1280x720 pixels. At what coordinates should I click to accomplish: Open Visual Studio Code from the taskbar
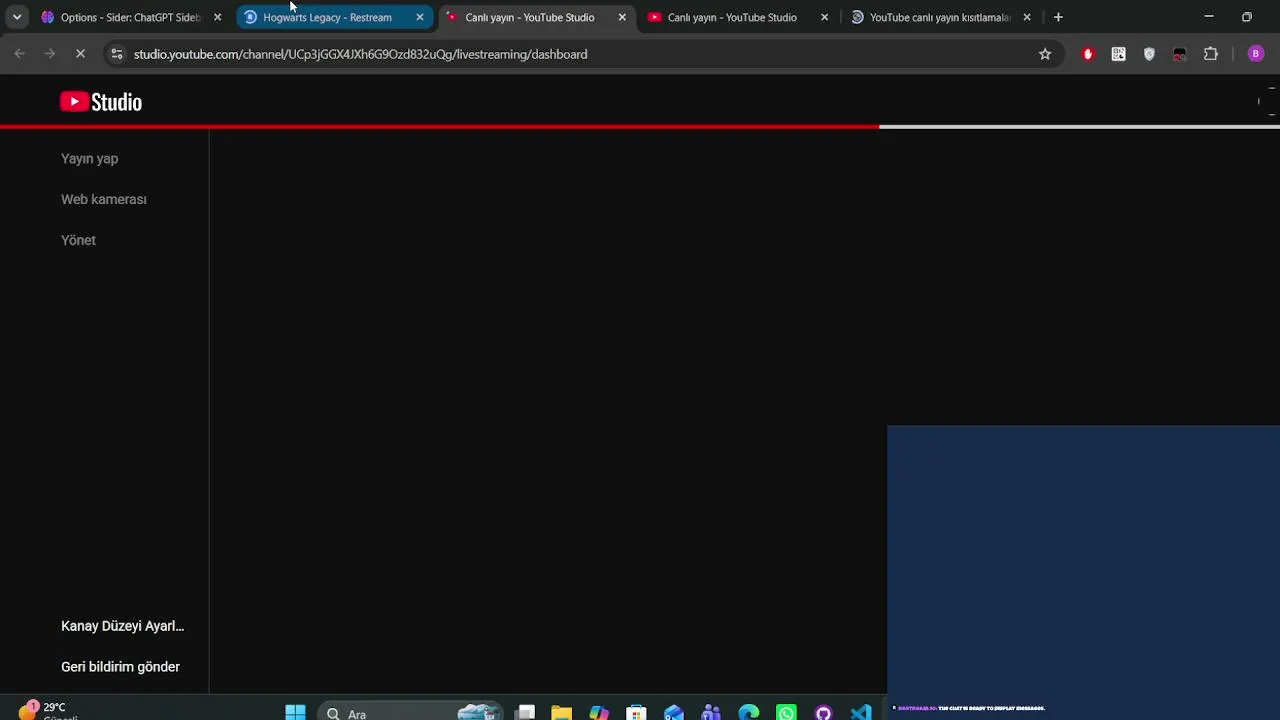coord(861,712)
